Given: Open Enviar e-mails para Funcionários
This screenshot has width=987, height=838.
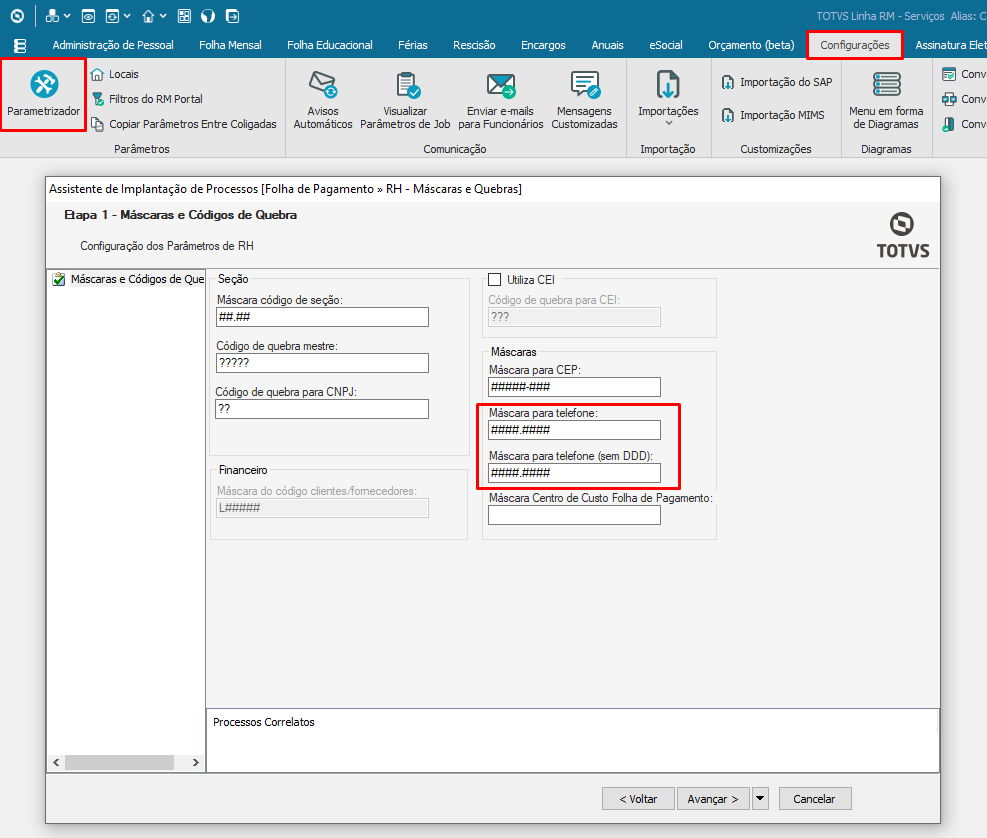Looking at the screenshot, I should coord(500,100).
